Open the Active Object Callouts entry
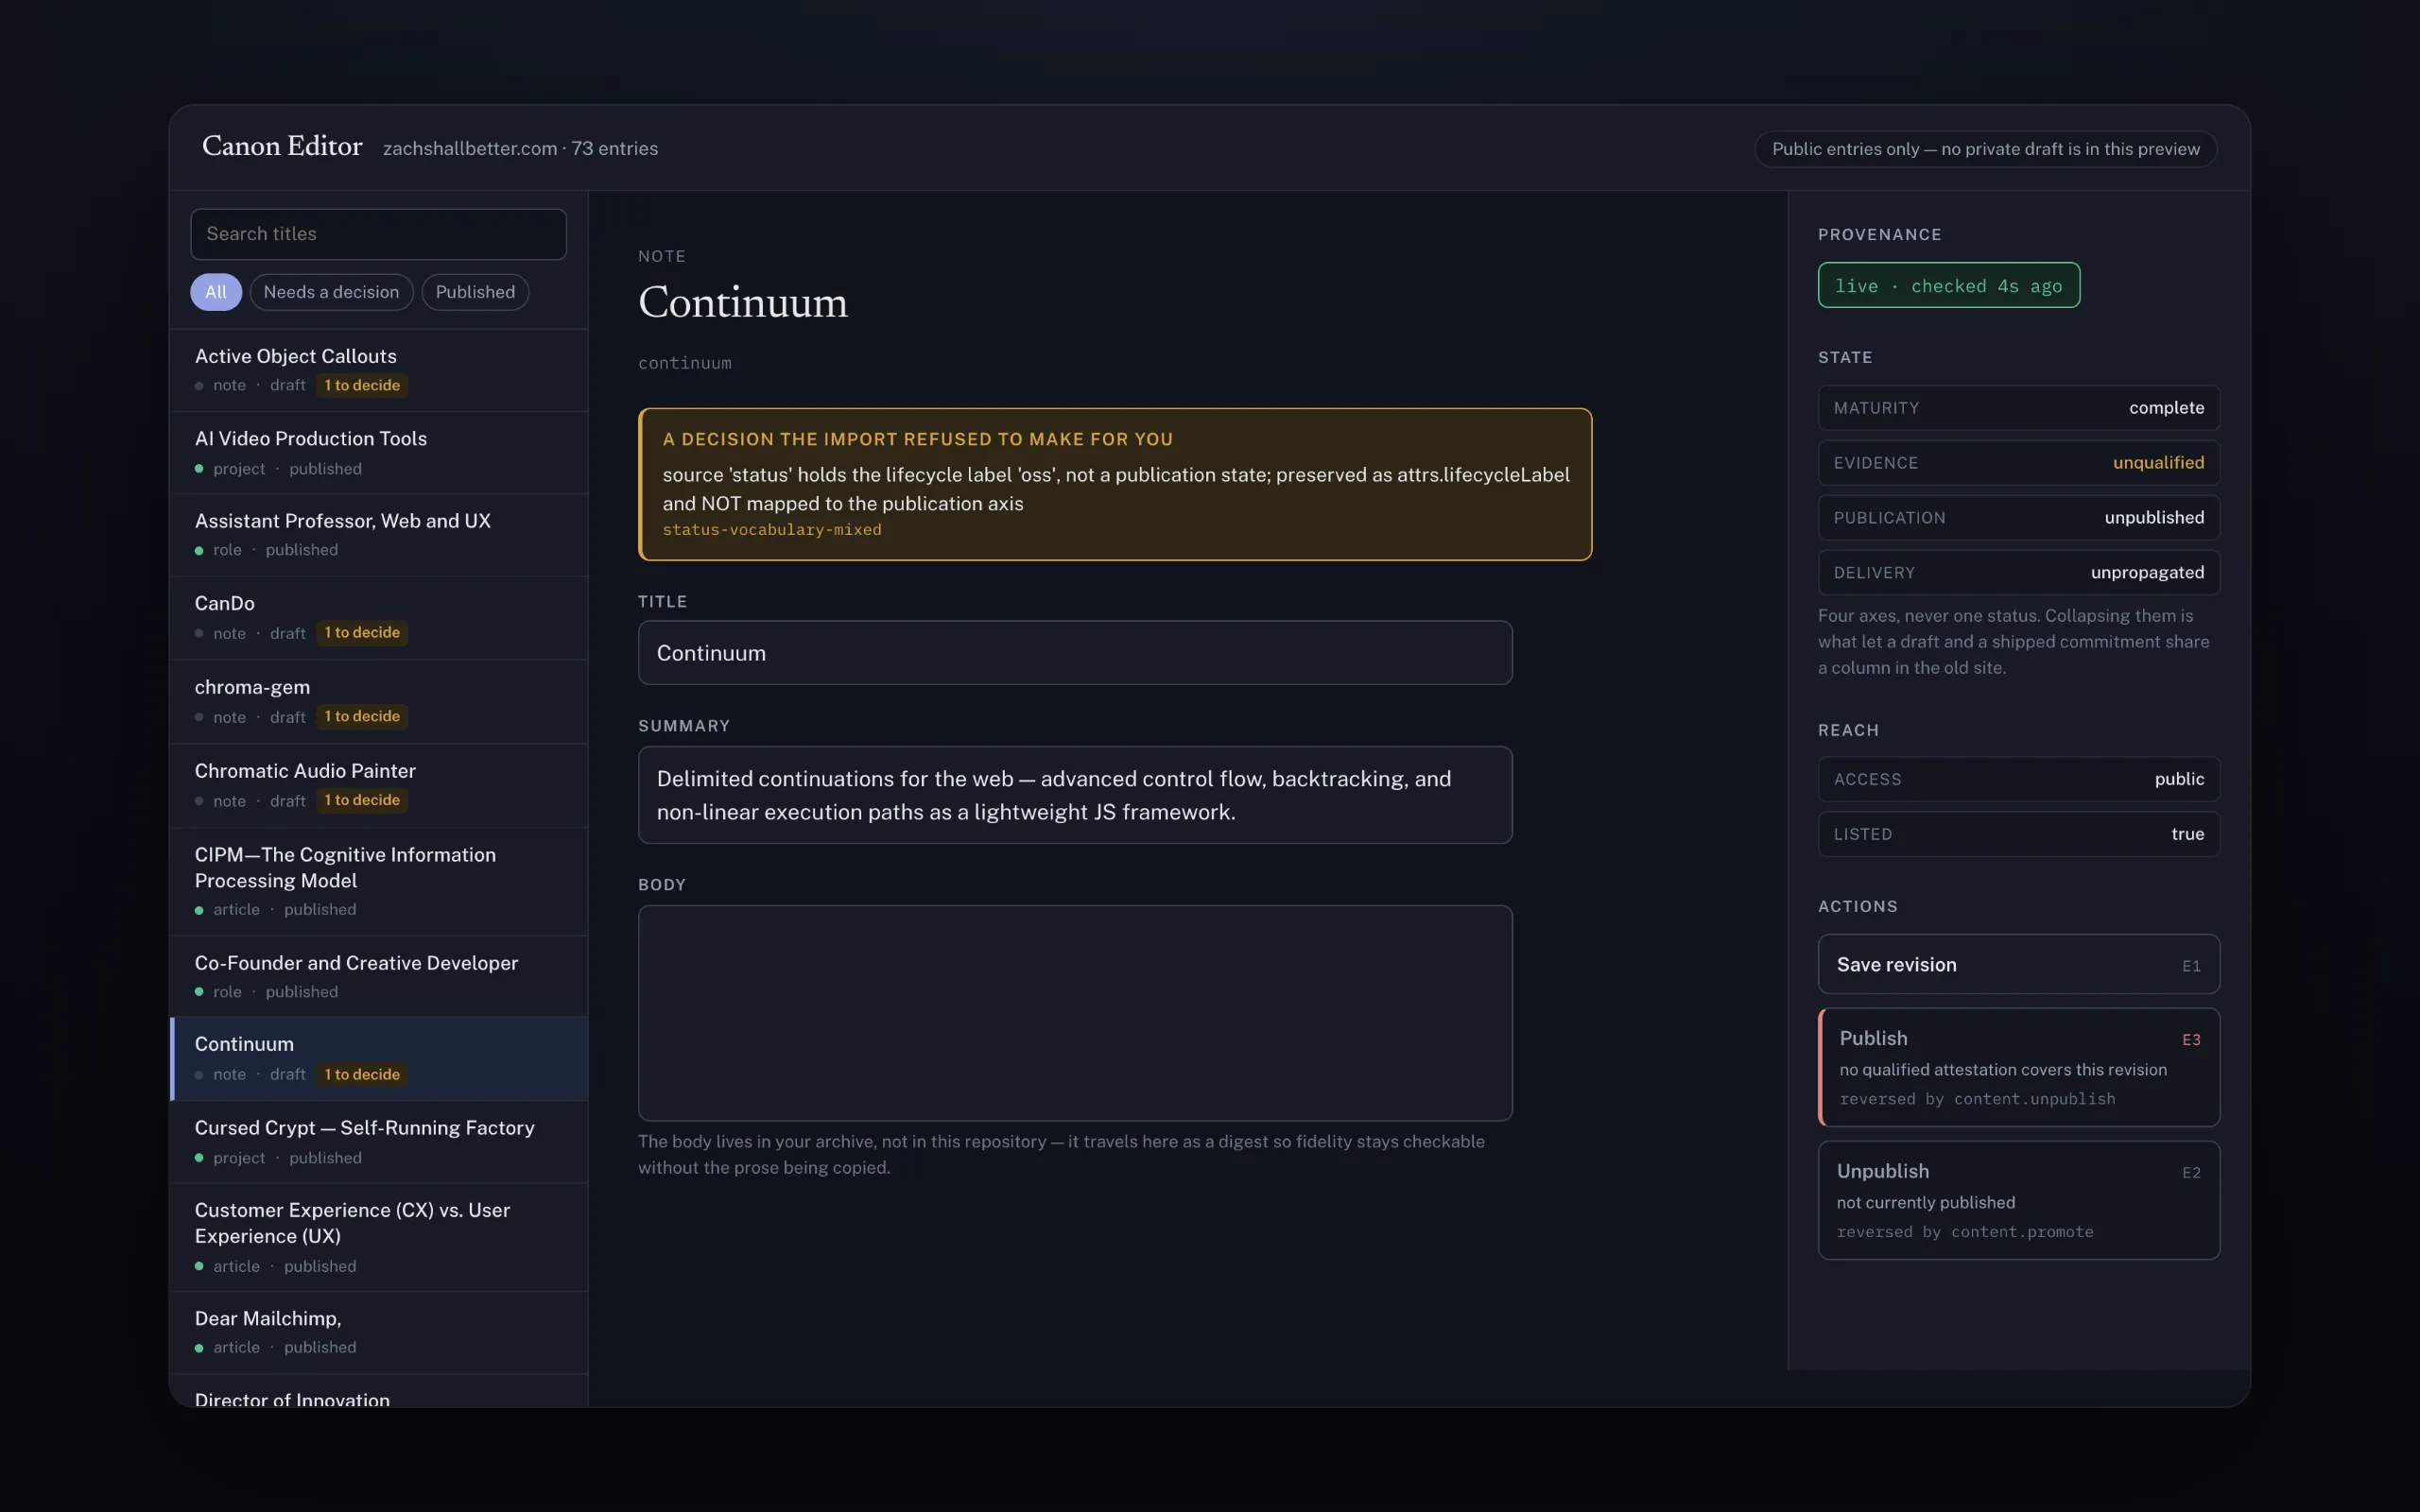Image resolution: width=2420 pixels, height=1512 pixels. (x=379, y=370)
